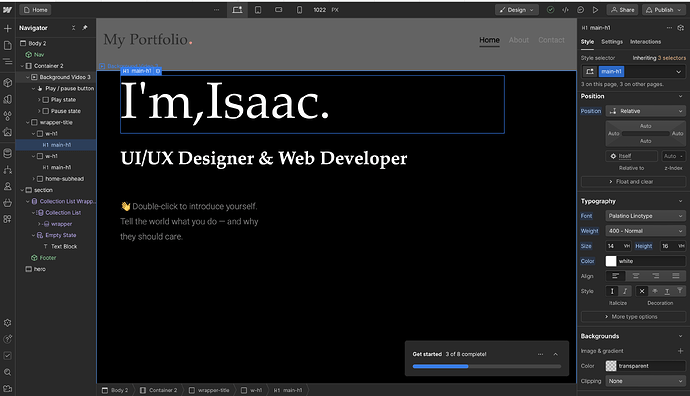Open the Position type dropdown showing Relative
The image size is (690, 396).
coord(646,111)
